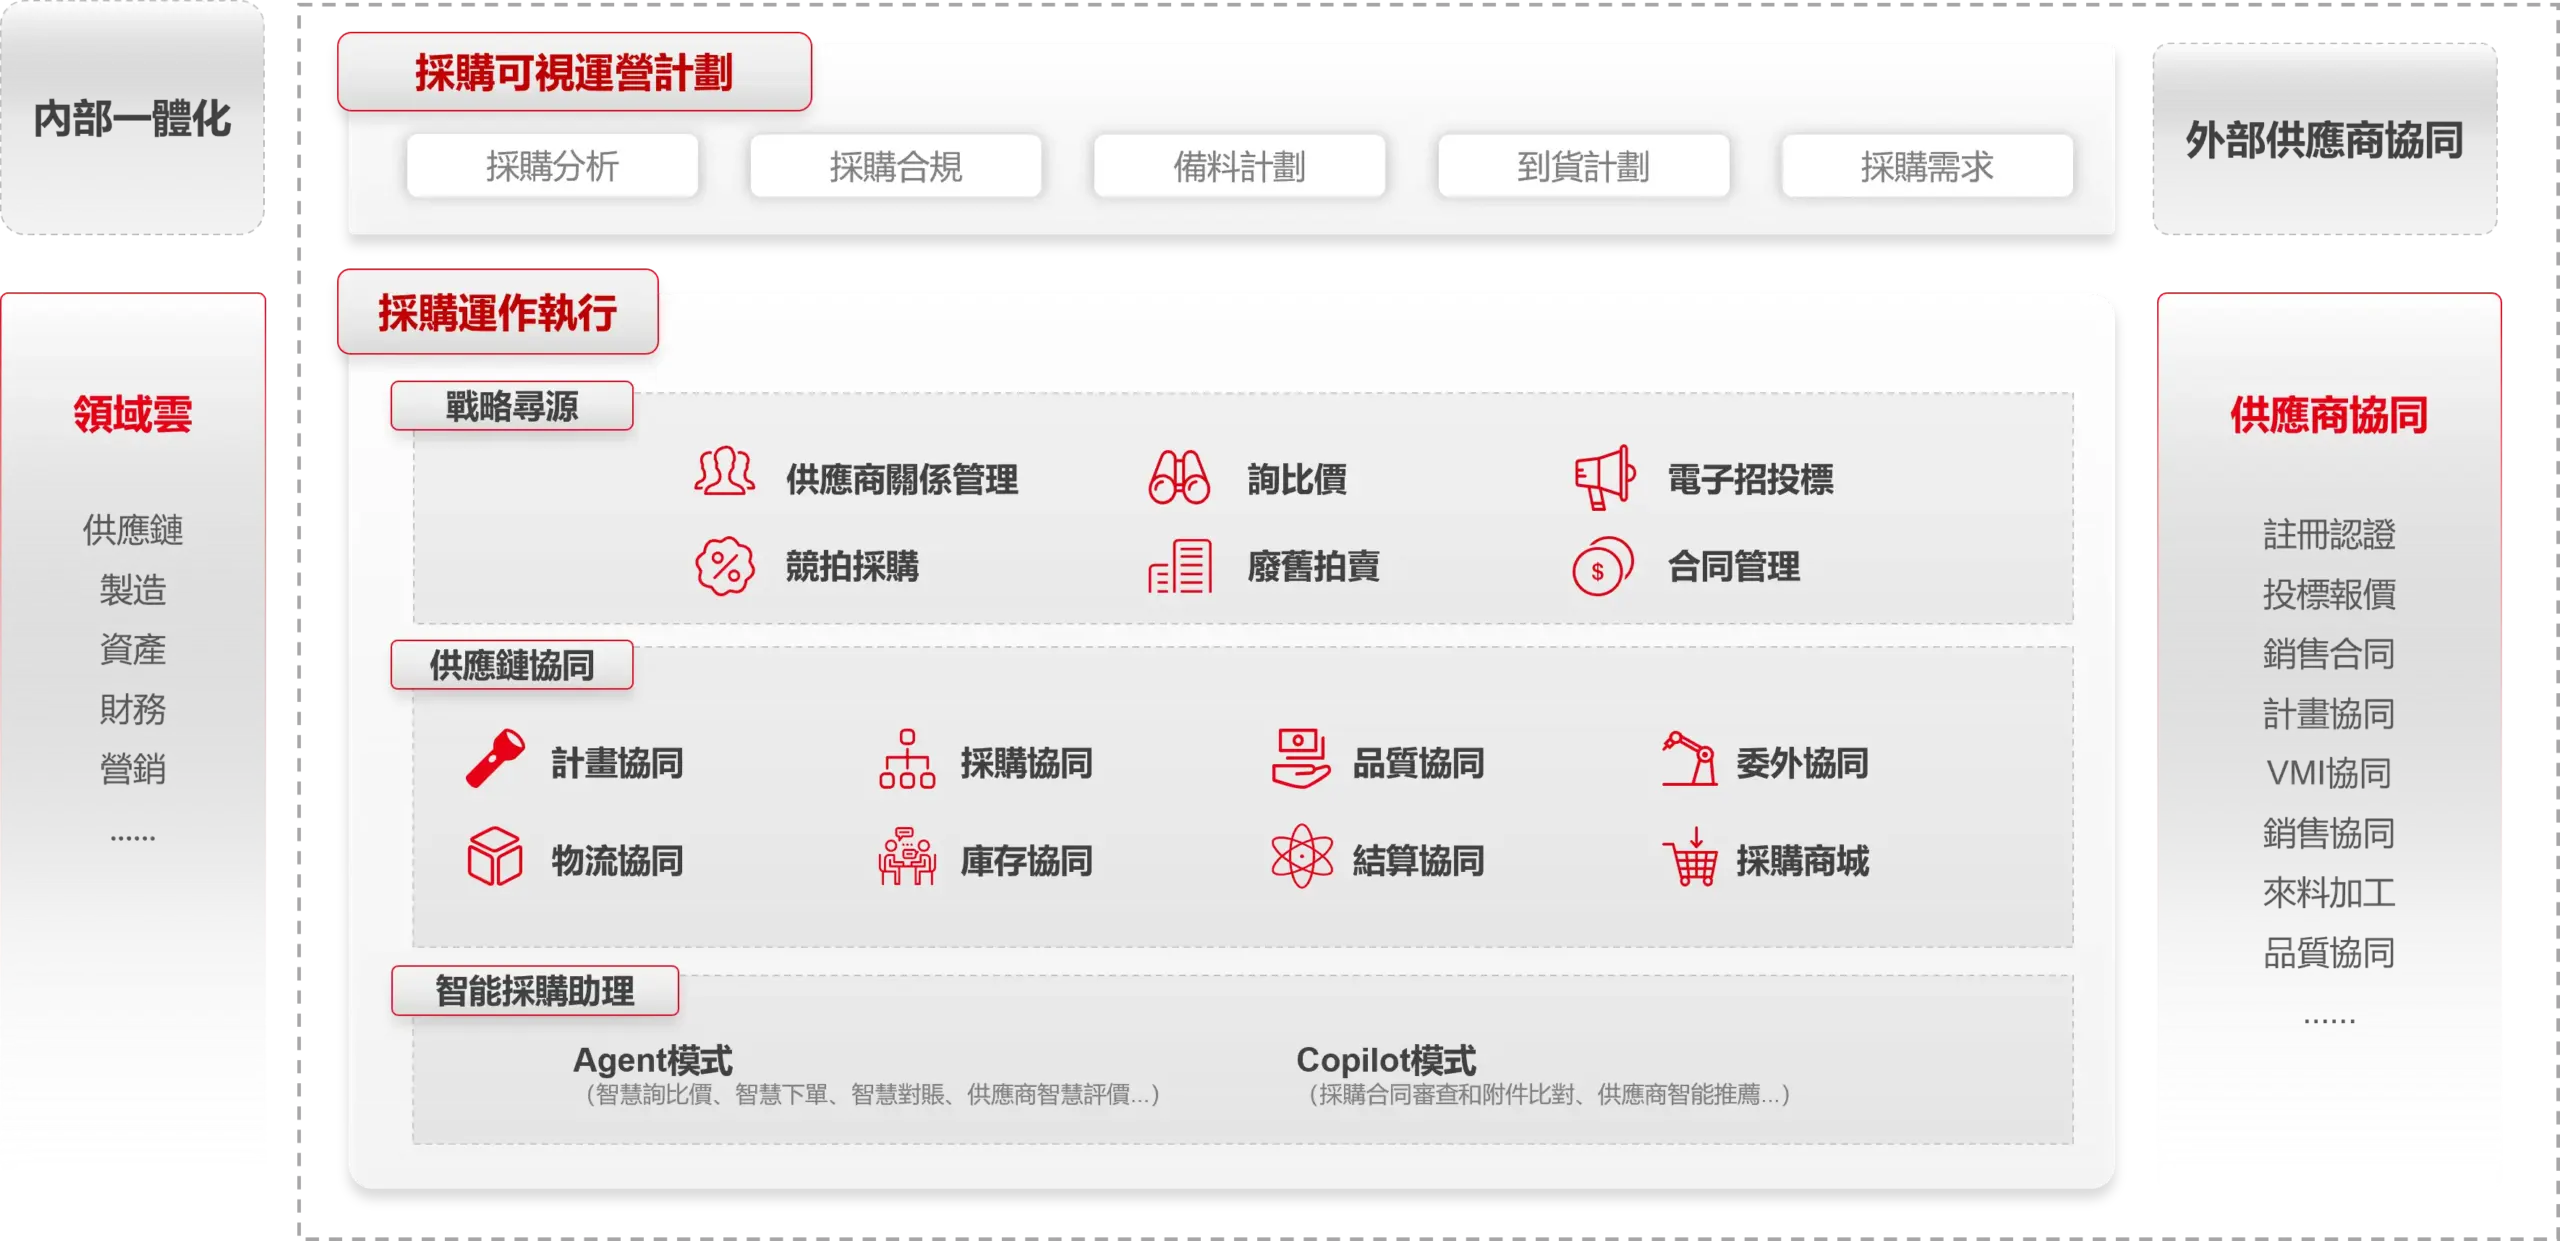
Task: Click the atom icon for 結算協同
Action: (x=1301, y=856)
